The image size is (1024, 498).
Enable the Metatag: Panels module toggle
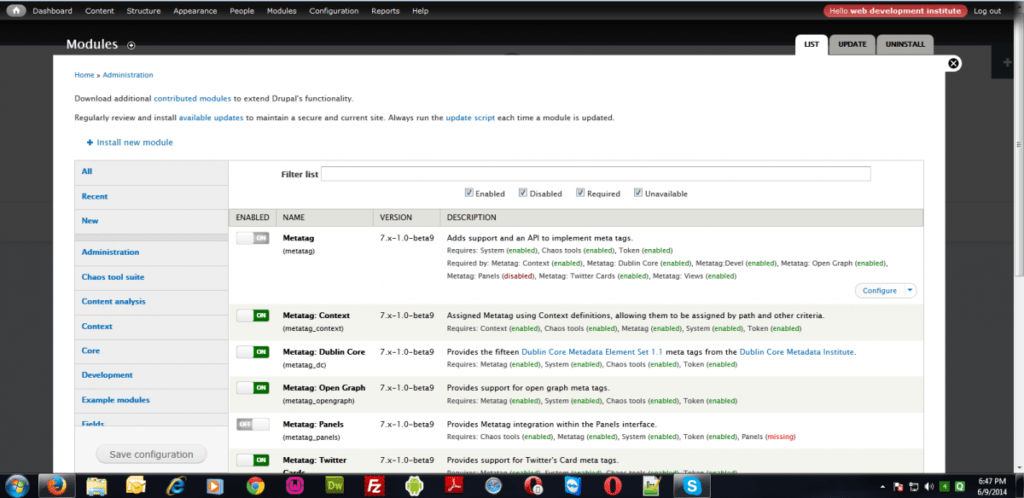[x=253, y=424]
